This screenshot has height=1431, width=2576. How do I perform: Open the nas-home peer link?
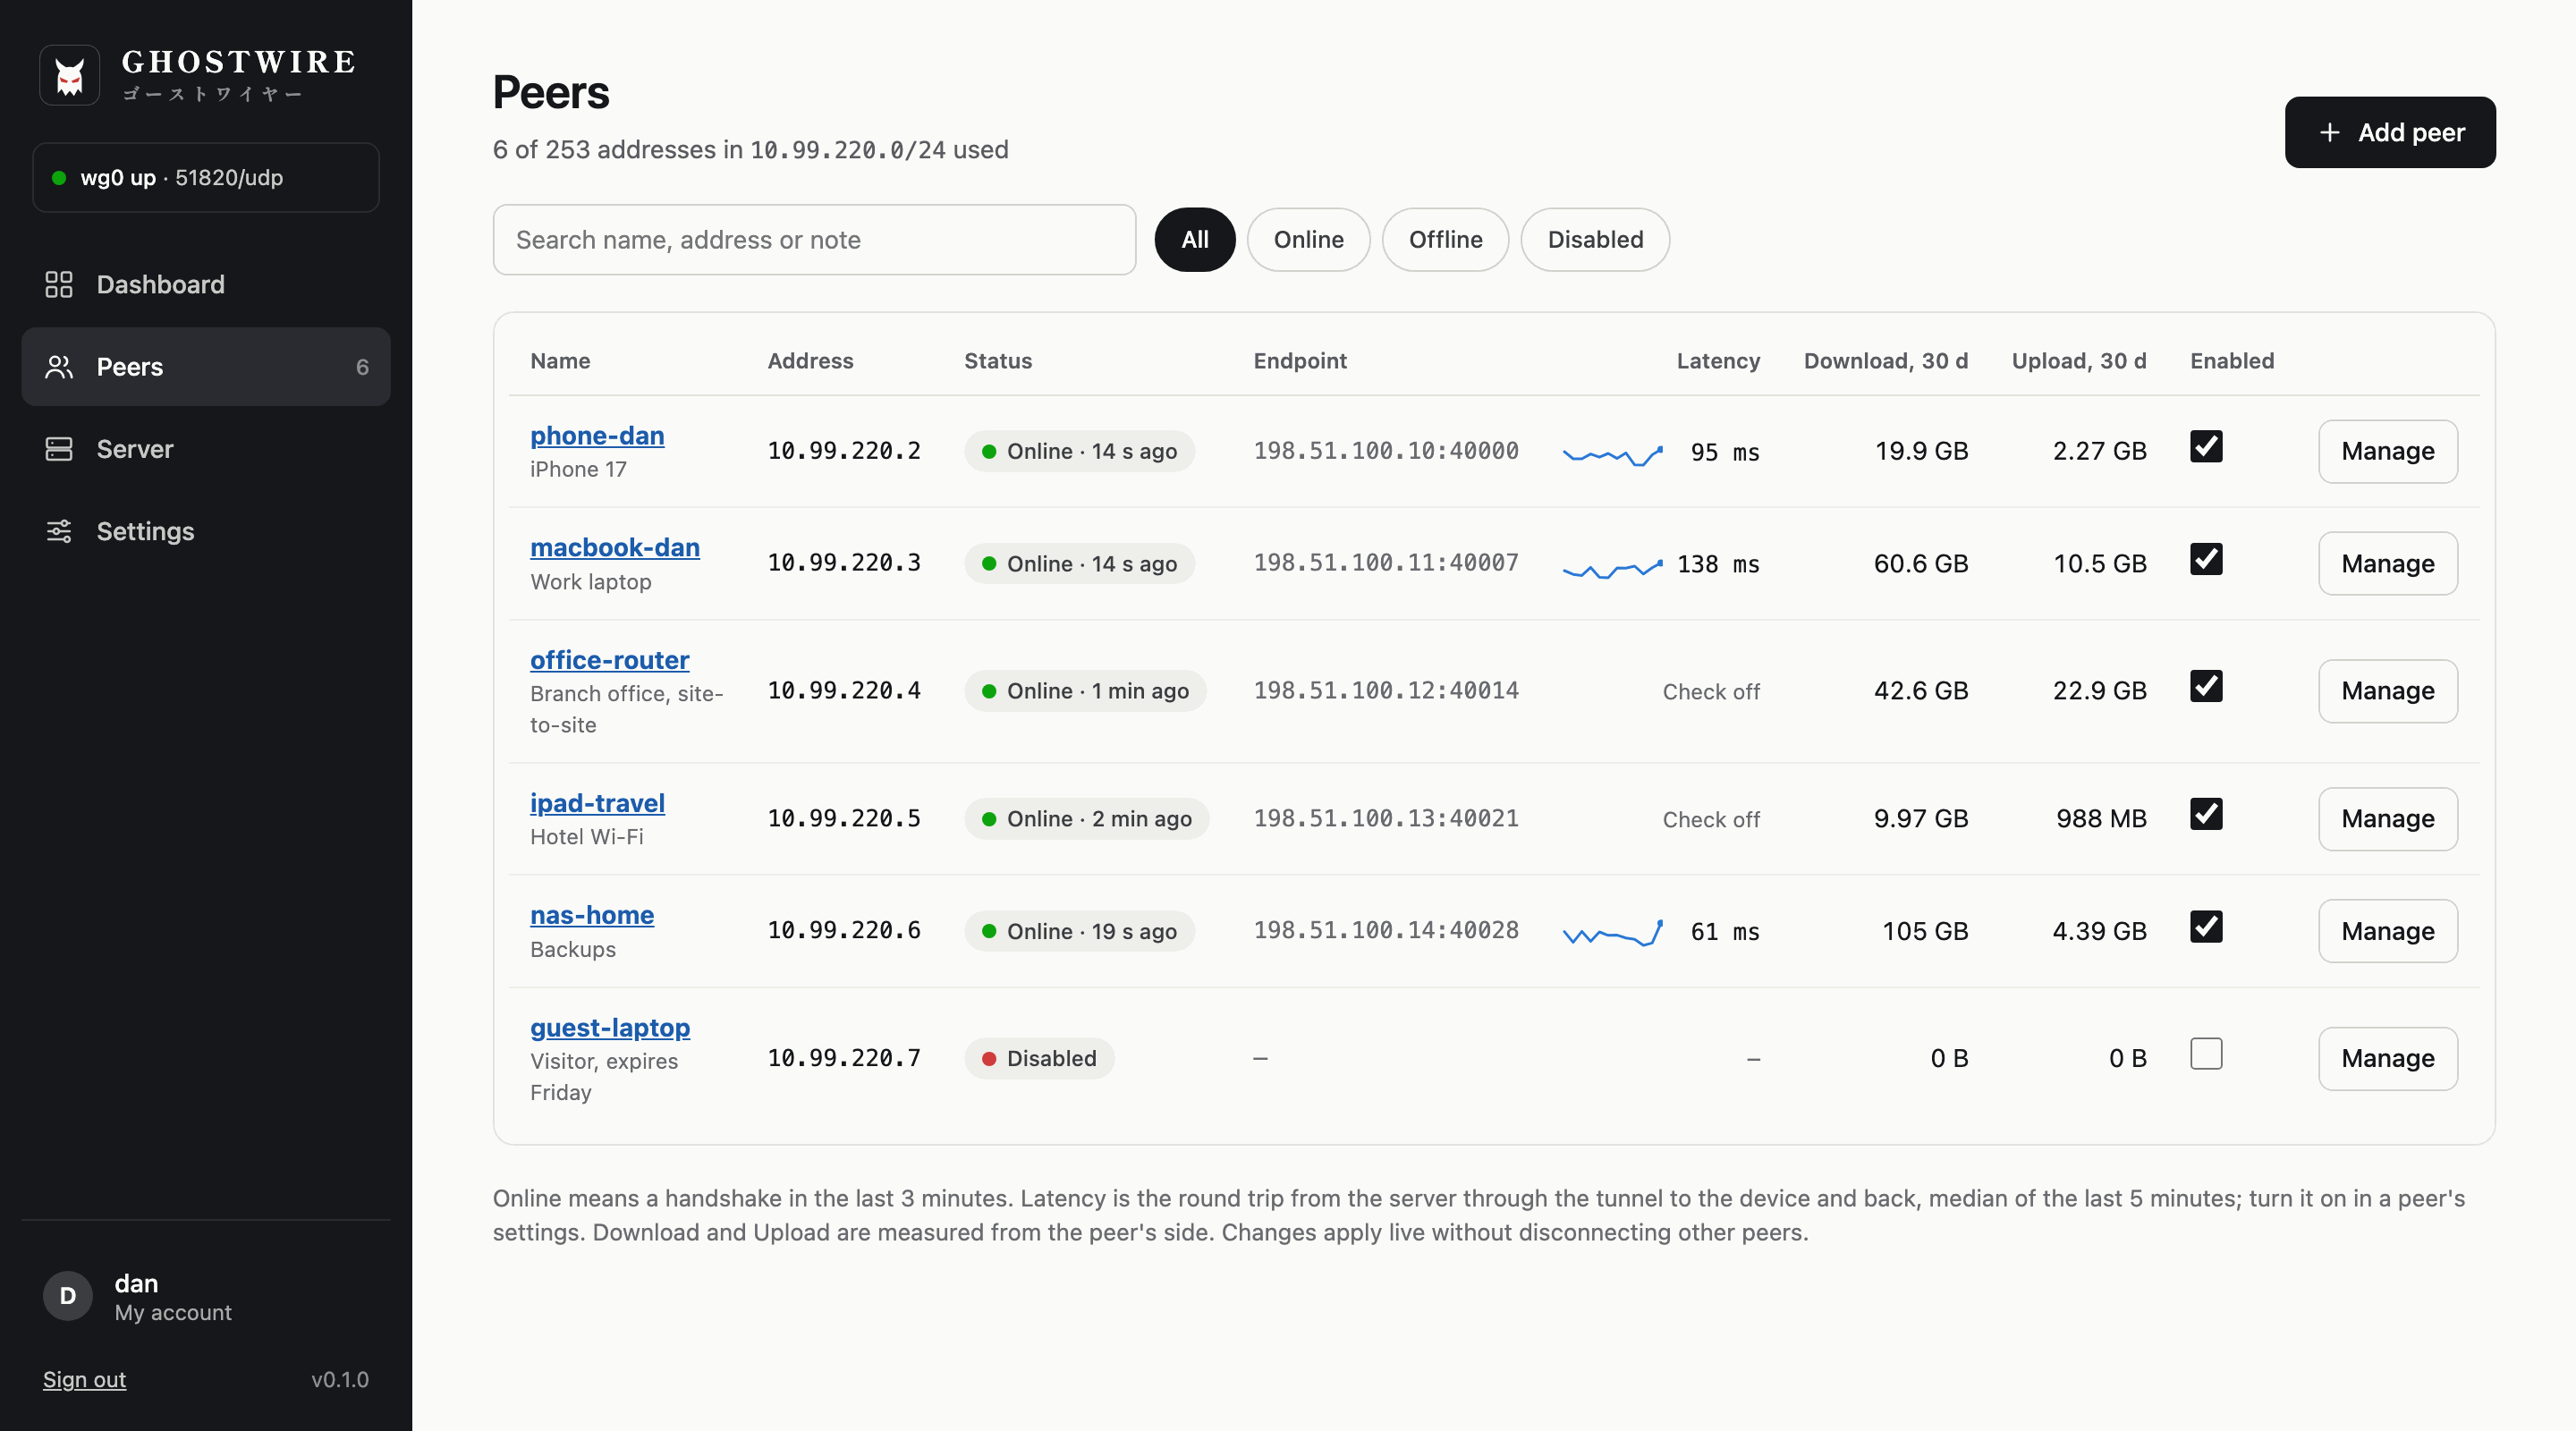[592, 916]
